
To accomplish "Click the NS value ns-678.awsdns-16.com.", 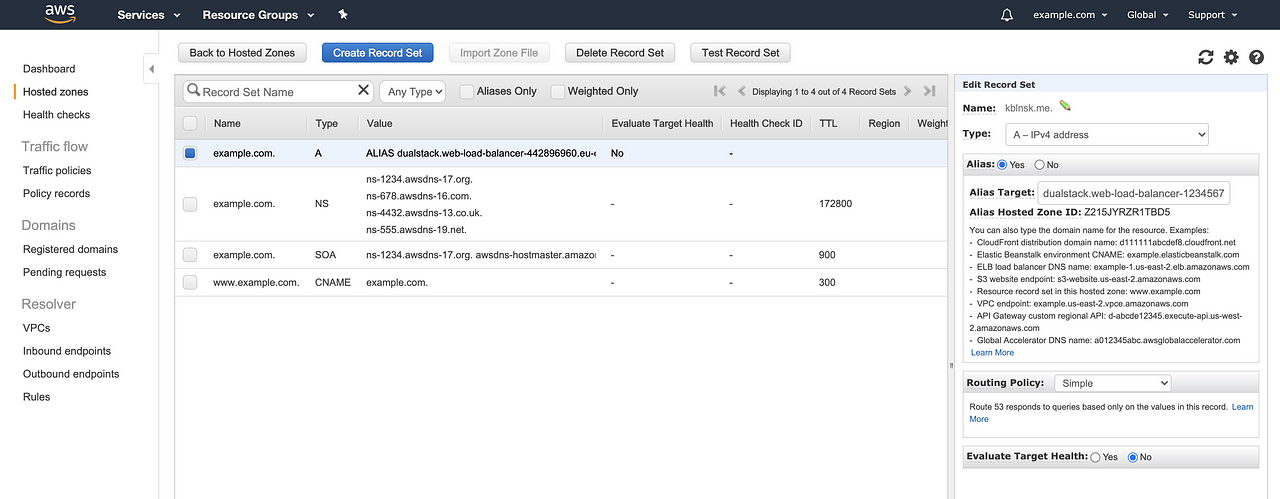I will (419, 196).
